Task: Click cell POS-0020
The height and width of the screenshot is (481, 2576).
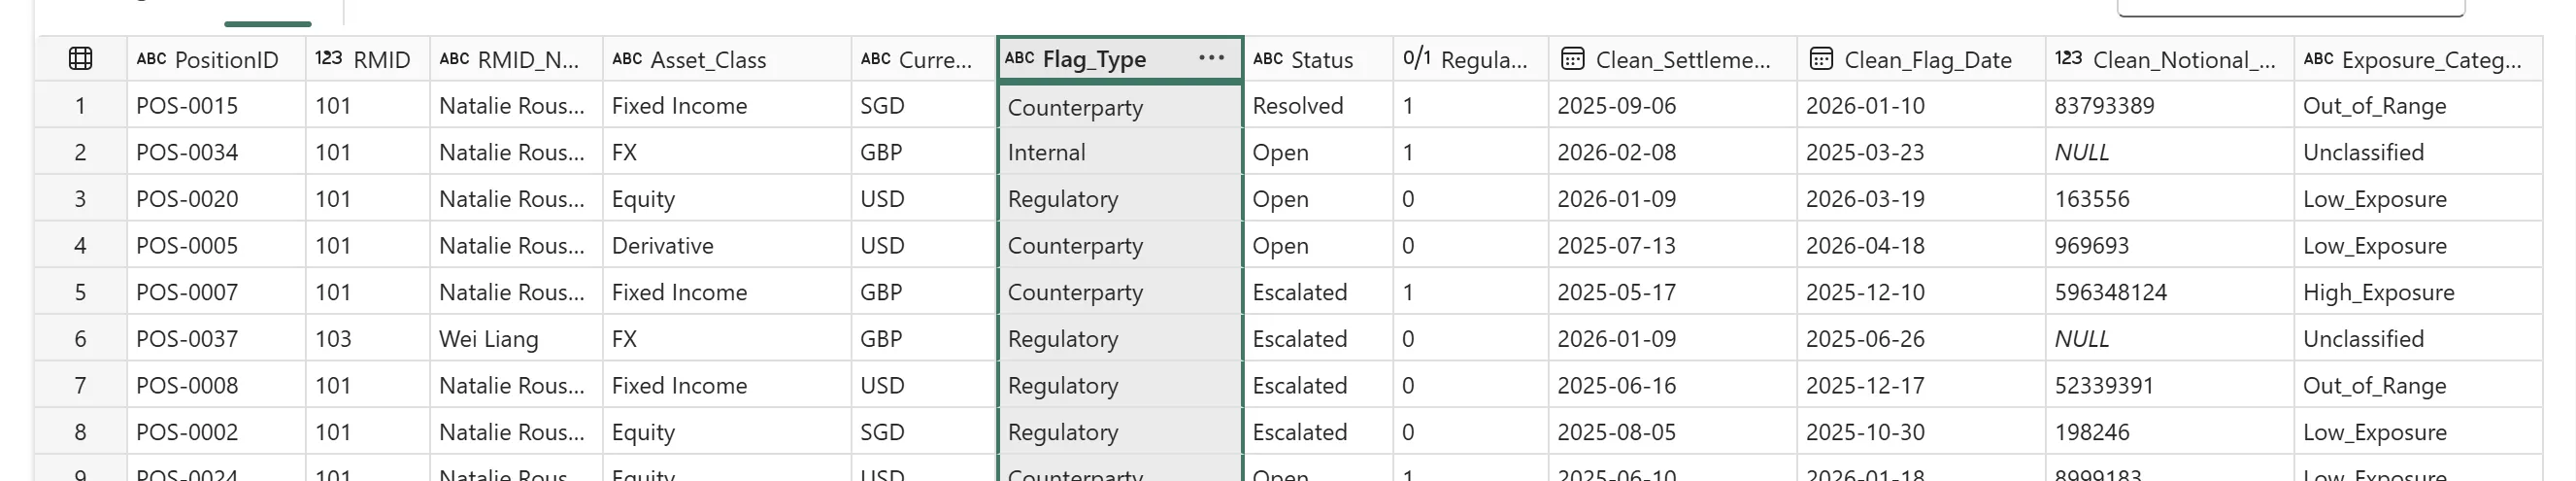Action: (x=216, y=199)
